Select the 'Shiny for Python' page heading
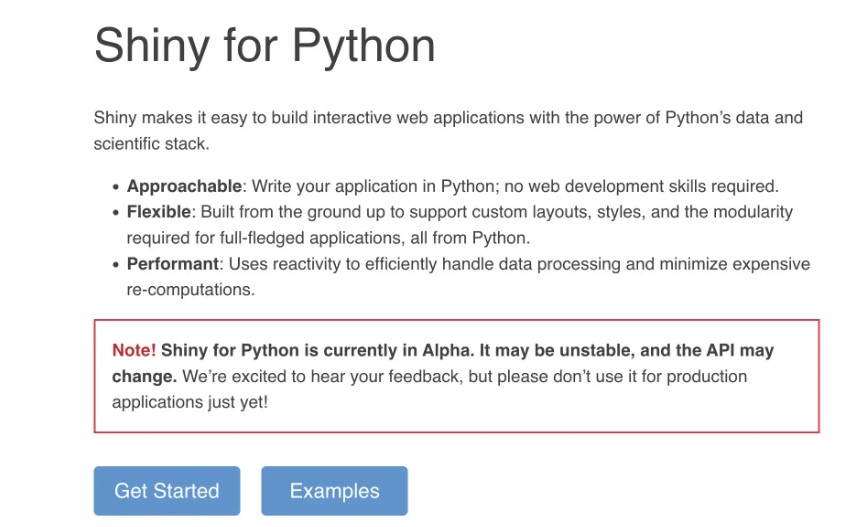 pos(265,46)
